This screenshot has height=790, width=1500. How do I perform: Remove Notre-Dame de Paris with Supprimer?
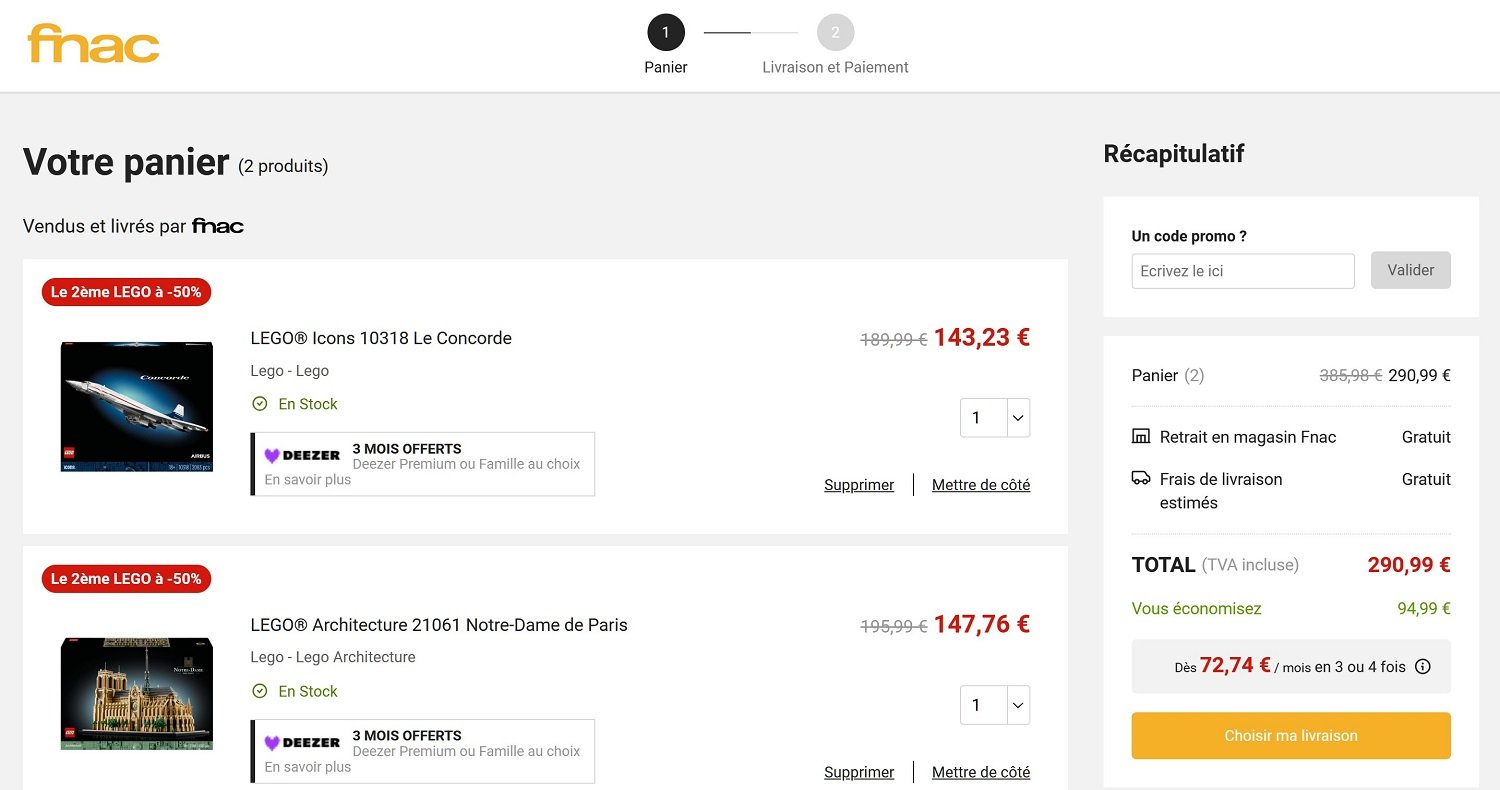[859, 772]
